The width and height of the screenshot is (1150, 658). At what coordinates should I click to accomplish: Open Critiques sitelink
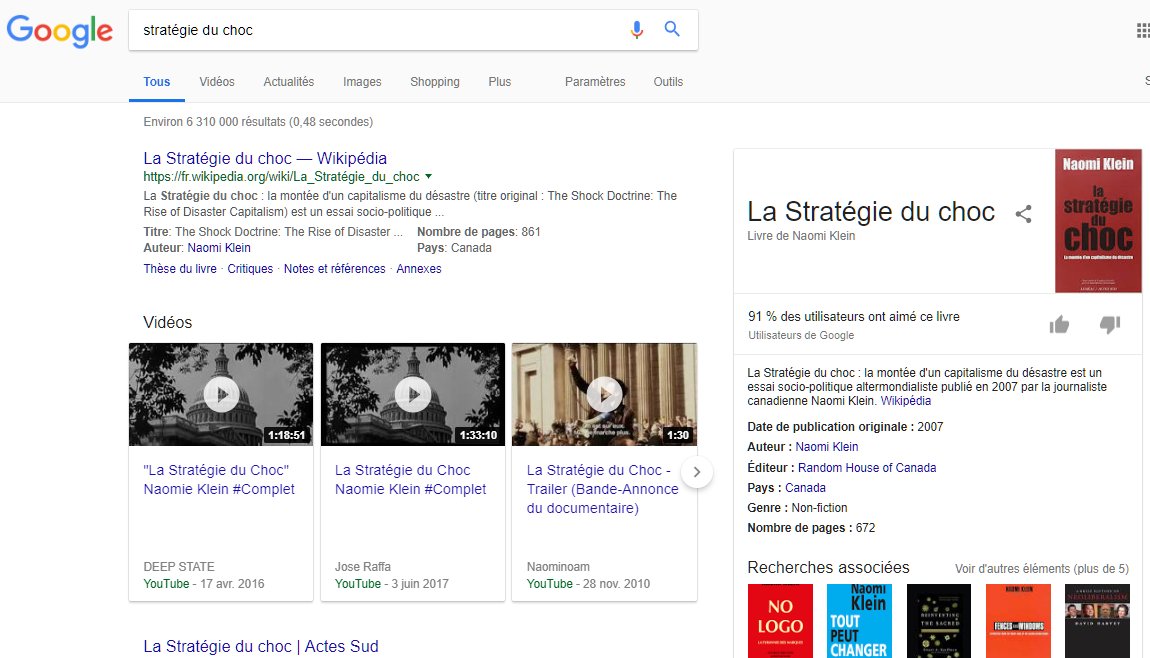250,268
